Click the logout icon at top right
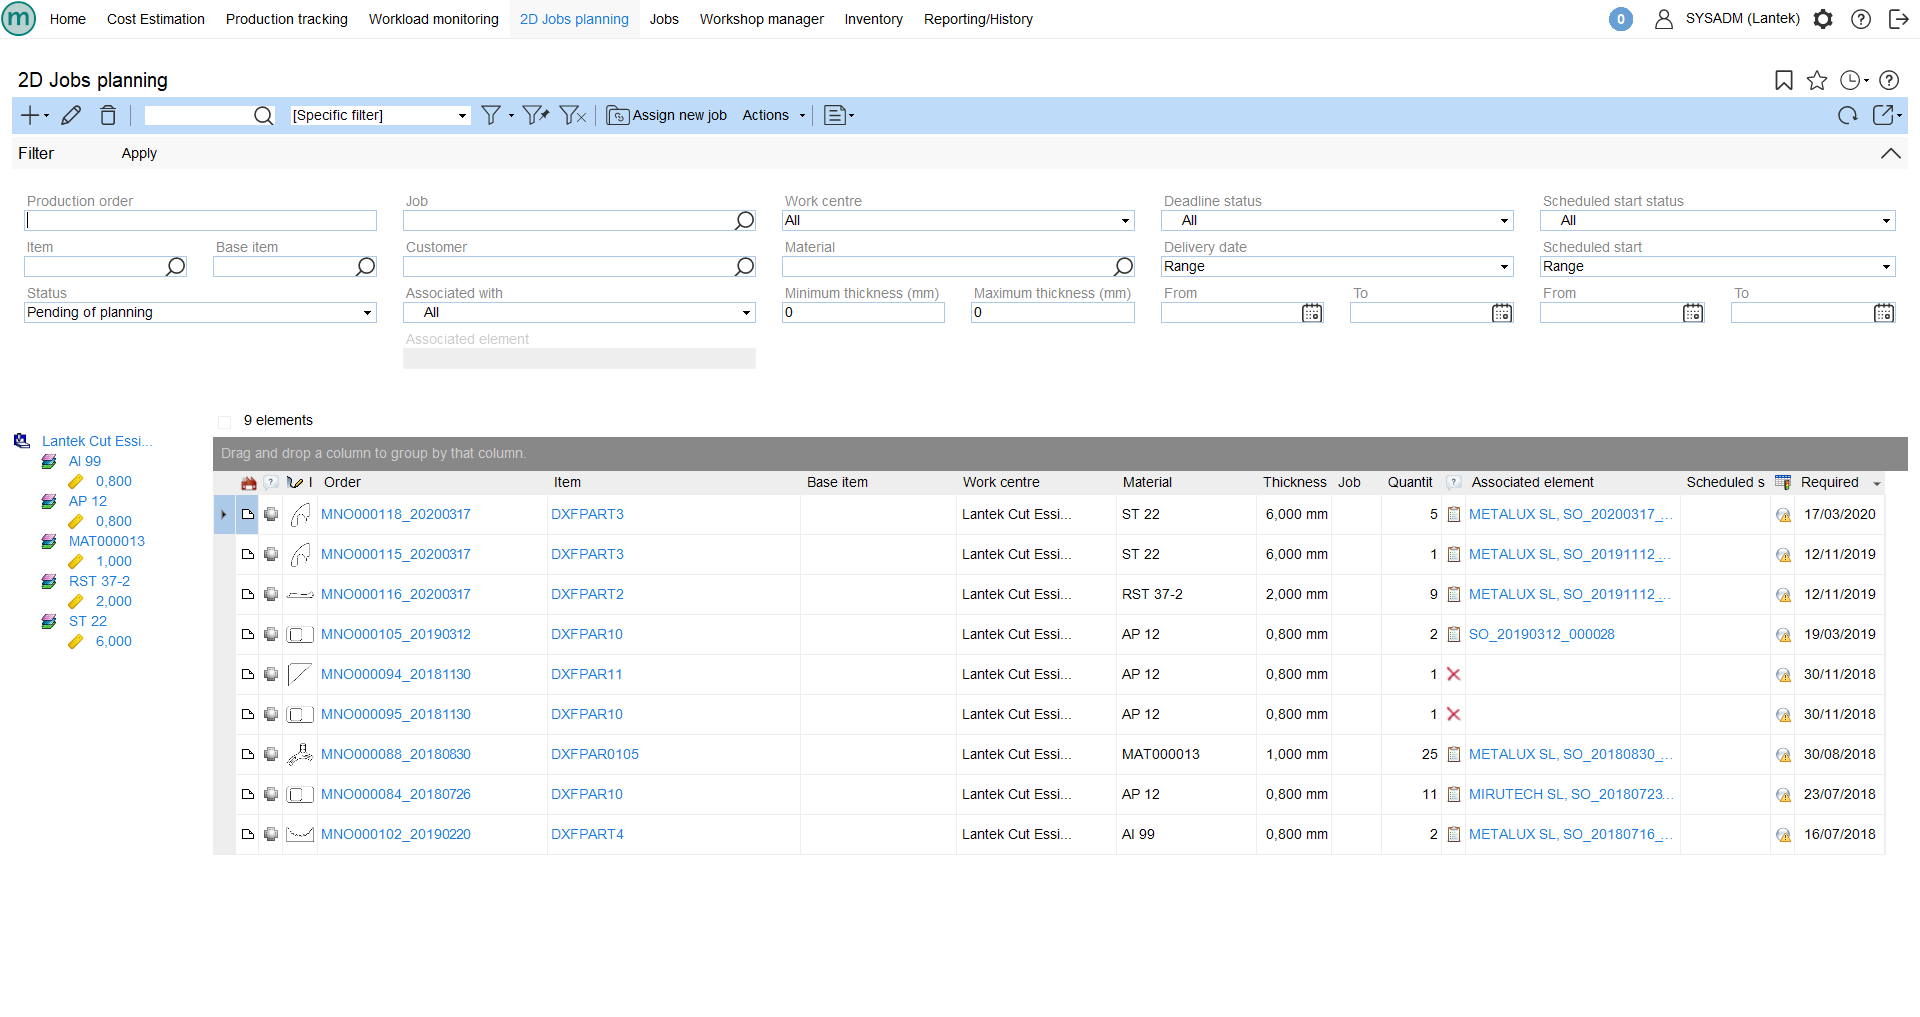This screenshot has height=1017, width=1920. [1898, 19]
